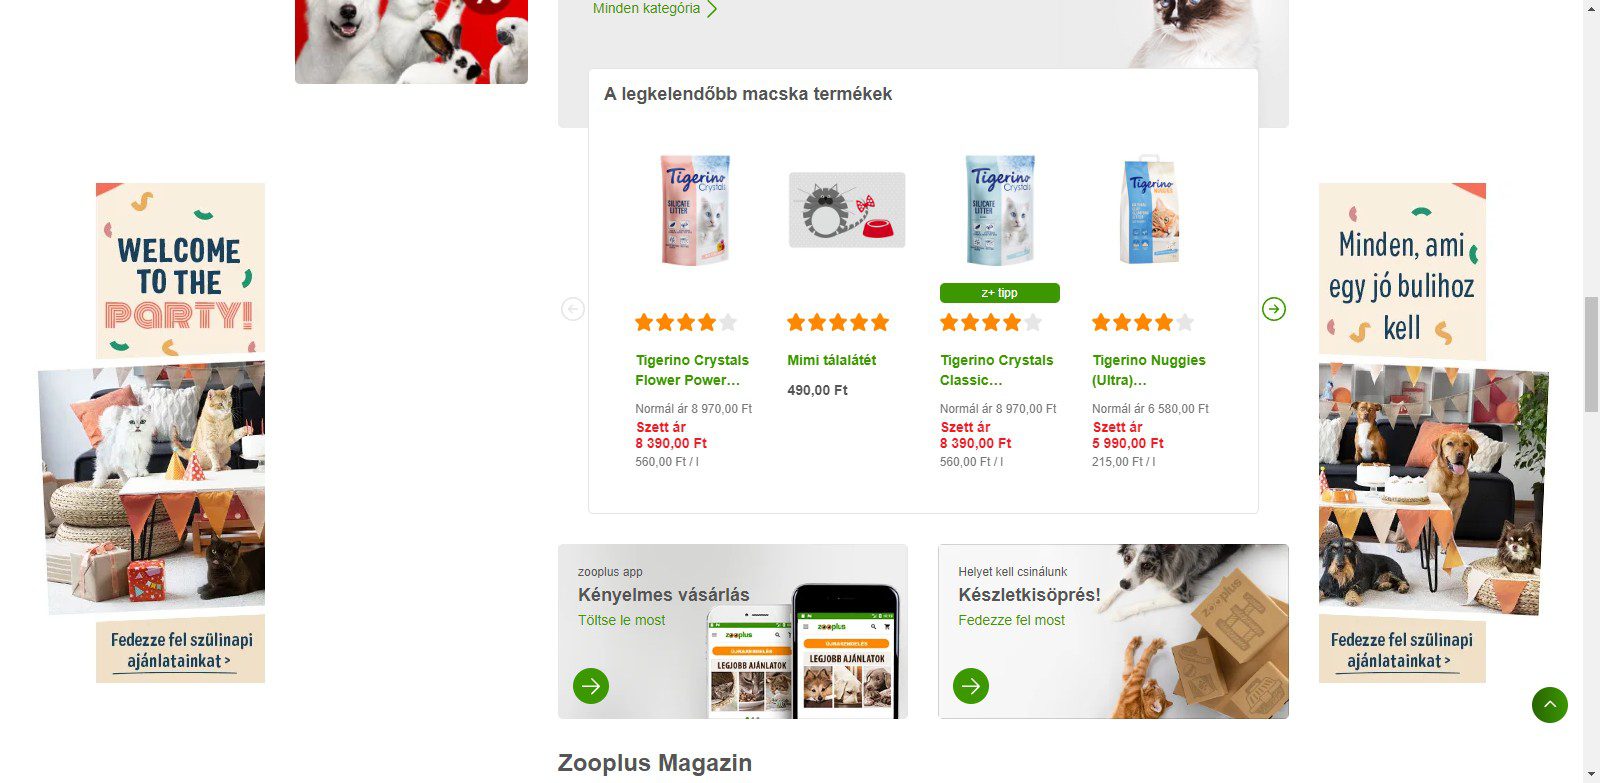Click the carousel previous arrow icon

click(572, 309)
